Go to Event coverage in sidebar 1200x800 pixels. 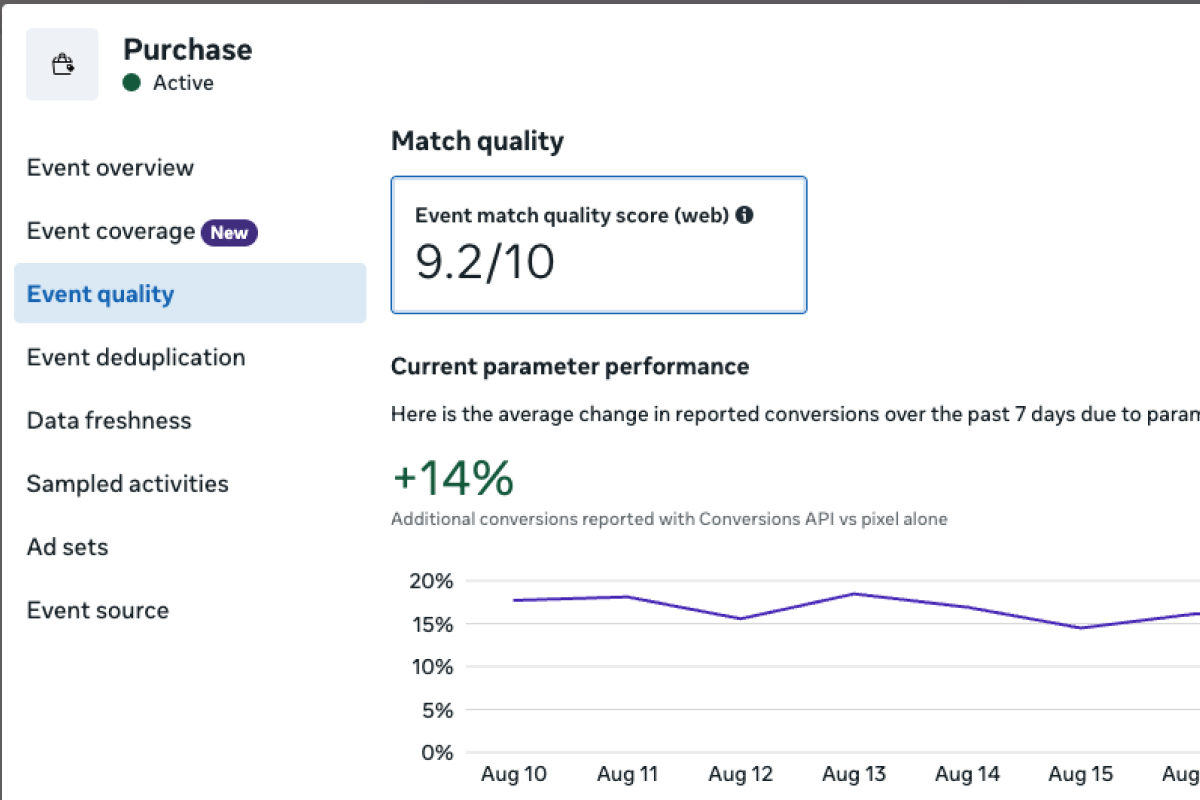point(111,231)
